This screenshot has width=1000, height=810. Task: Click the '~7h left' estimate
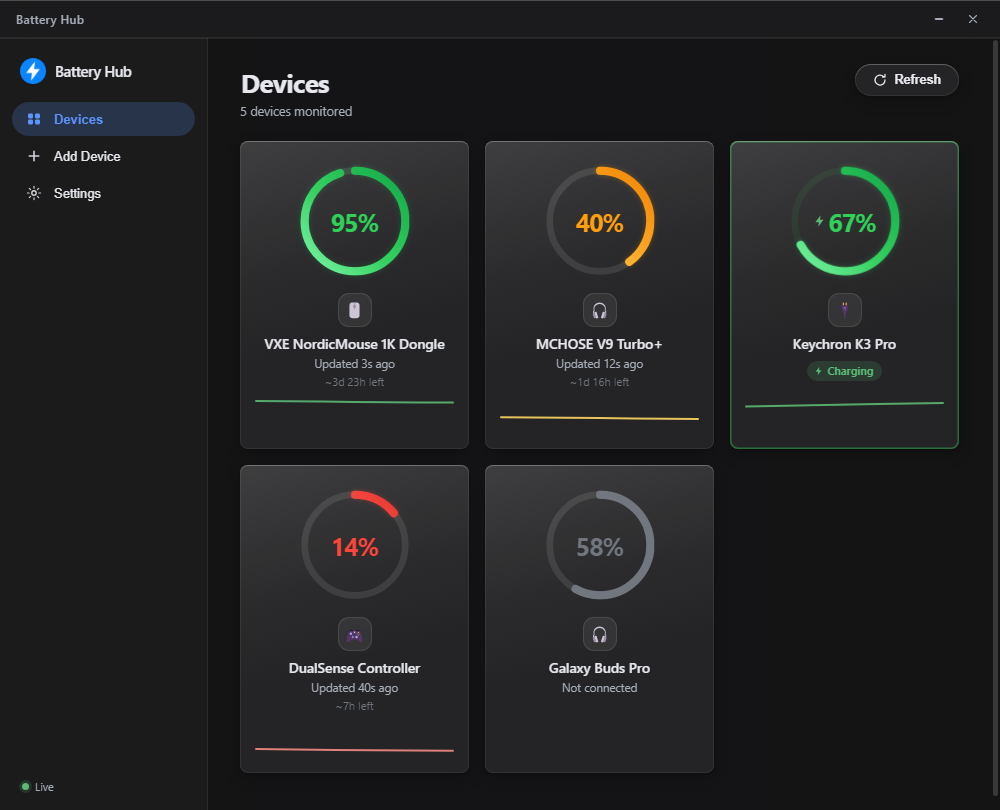pos(355,707)
